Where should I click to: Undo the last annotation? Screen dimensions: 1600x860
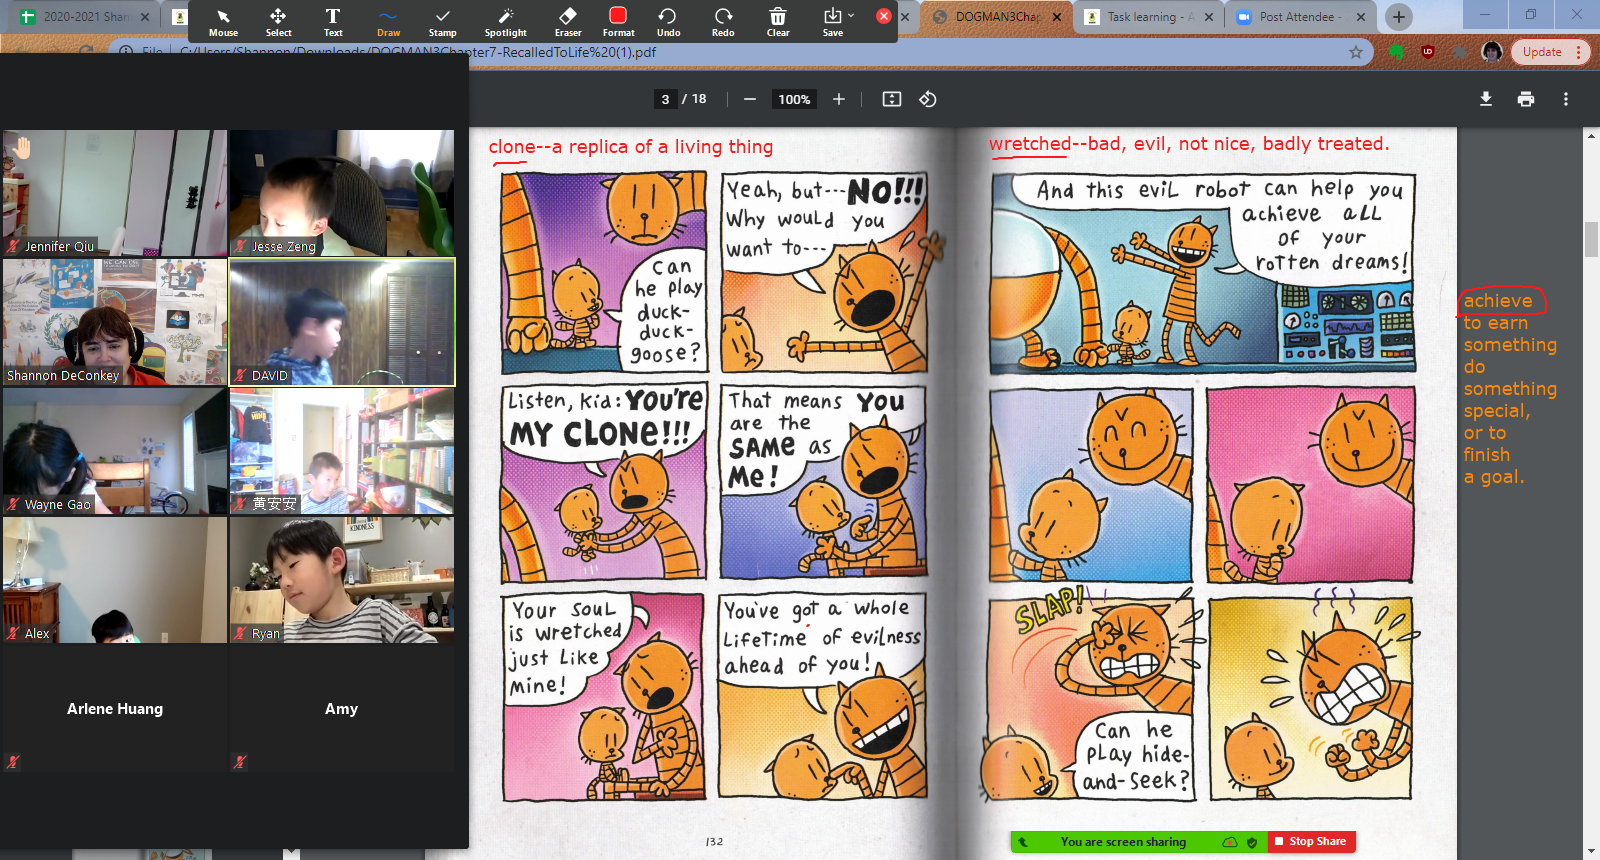(668, 22)
